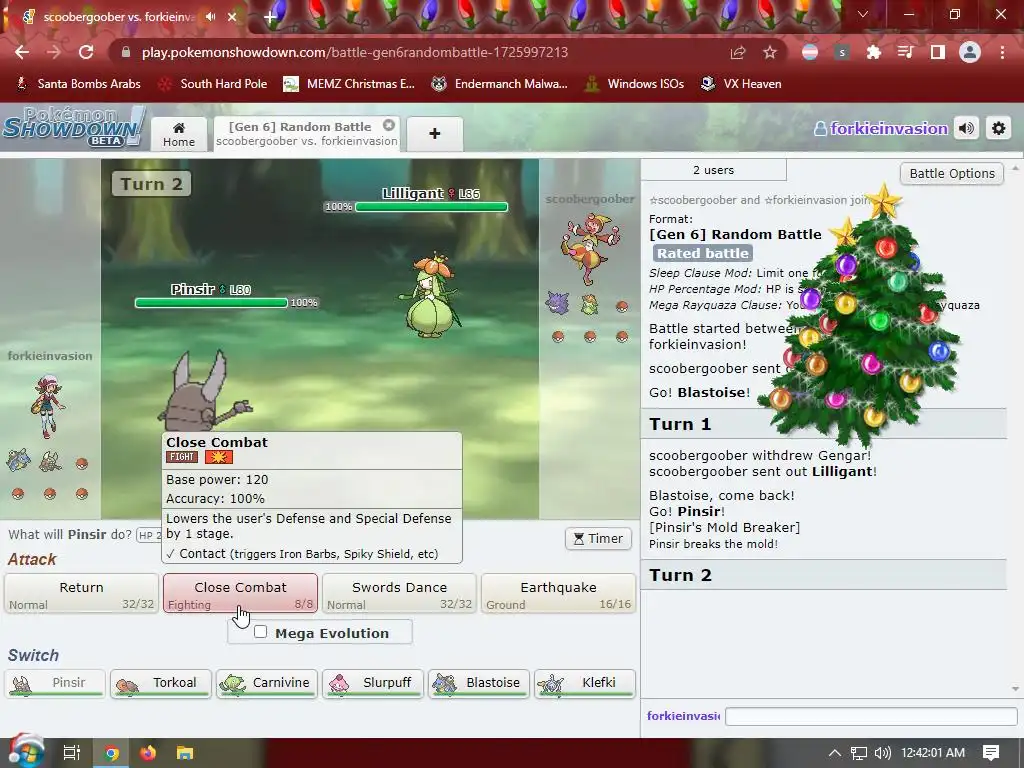Start the battle Timer
The image size is (1024, 768).
click(598, 538)
